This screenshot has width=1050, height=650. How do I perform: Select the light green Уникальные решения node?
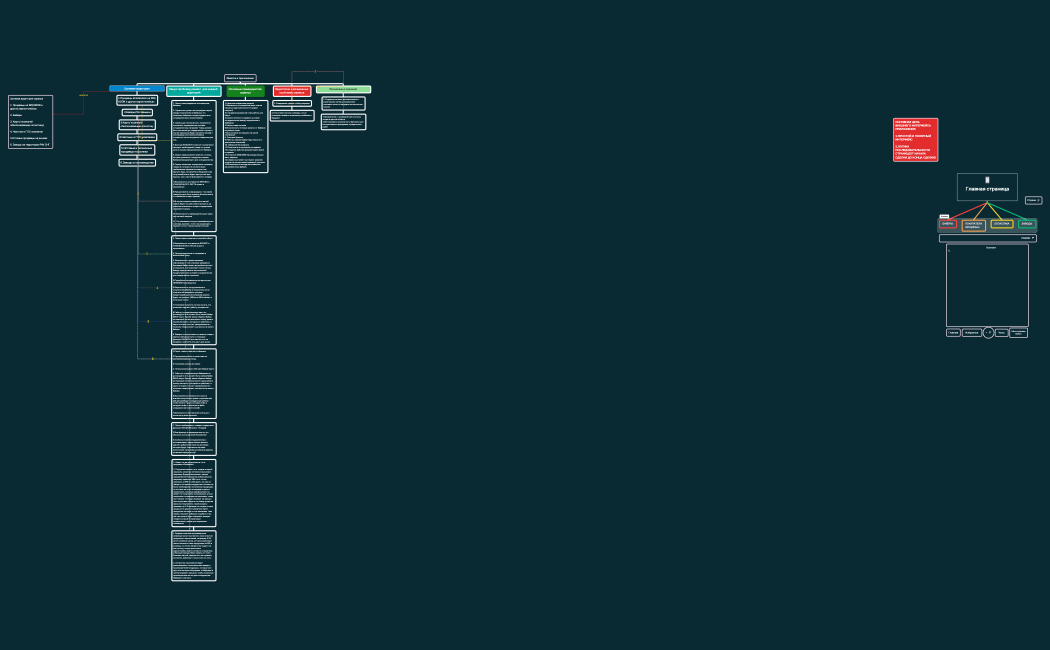343,89
